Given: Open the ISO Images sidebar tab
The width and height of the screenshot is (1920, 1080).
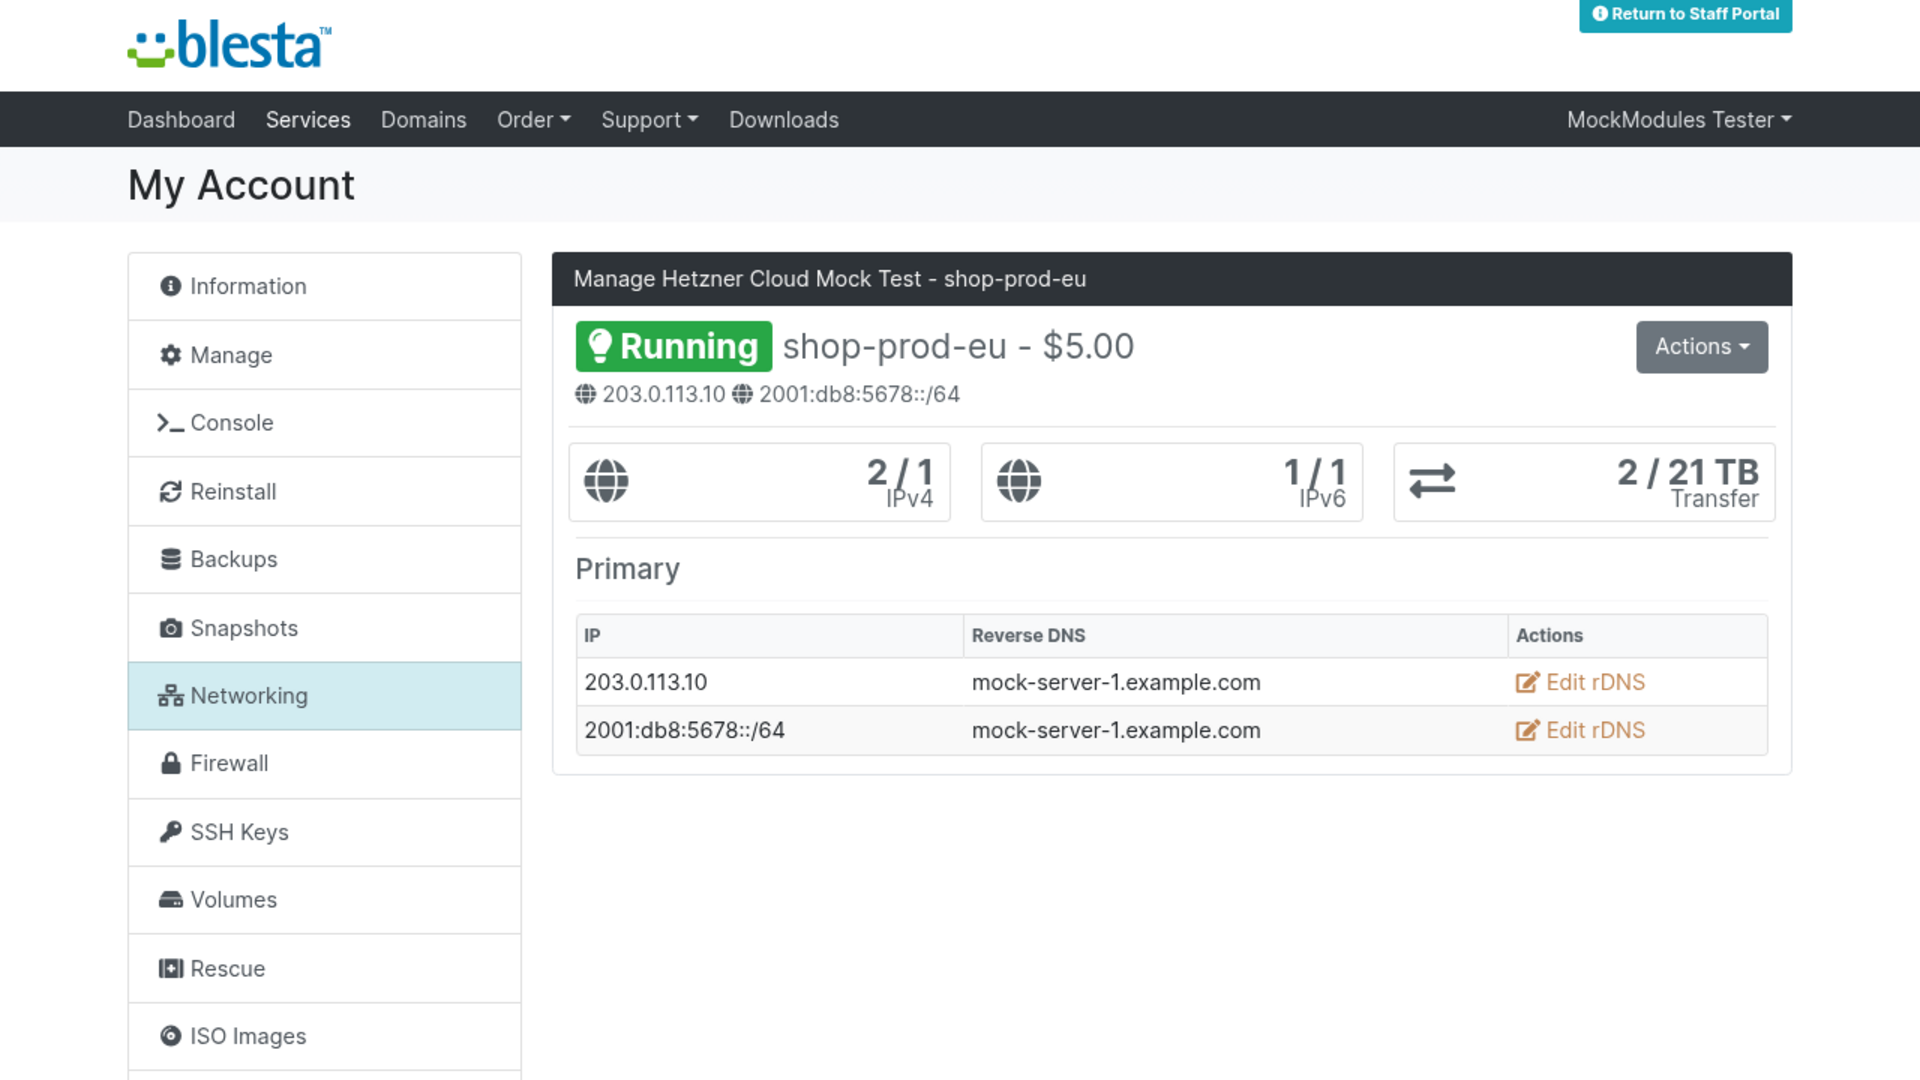Looking at the screenshot, I should click(x=325, y=1037).
